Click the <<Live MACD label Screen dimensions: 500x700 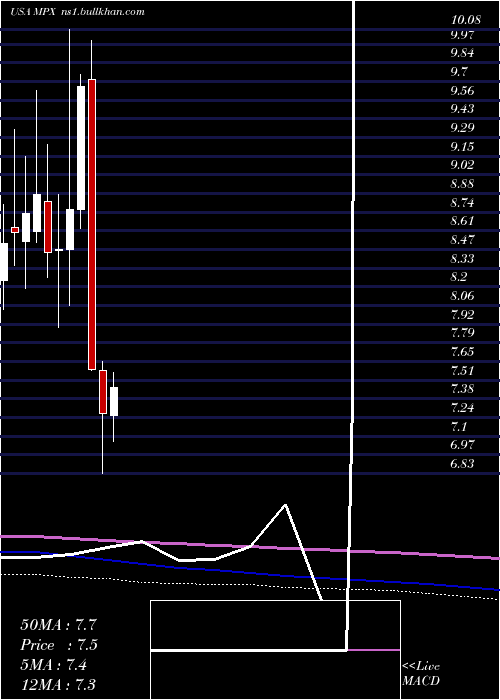(x=421, y=673)
